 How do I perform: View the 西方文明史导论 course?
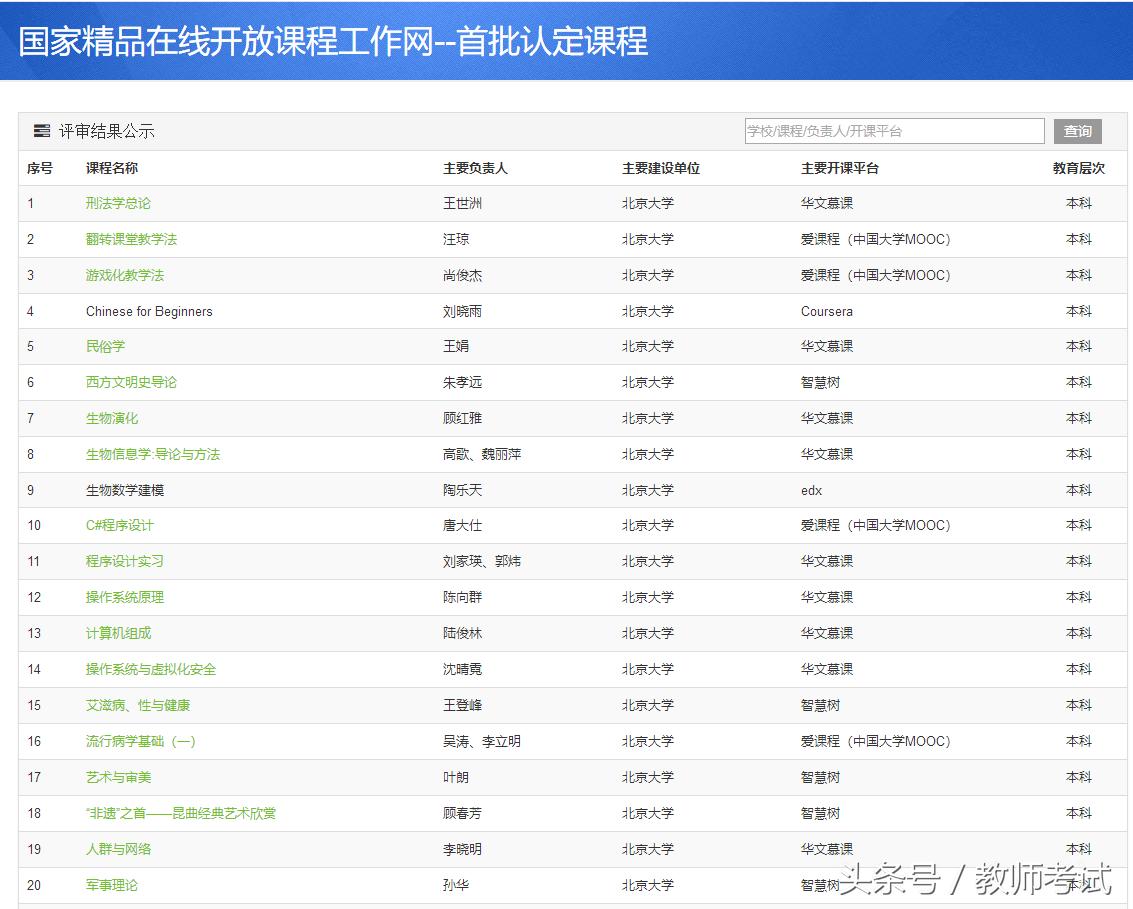[x=131, y=382]
